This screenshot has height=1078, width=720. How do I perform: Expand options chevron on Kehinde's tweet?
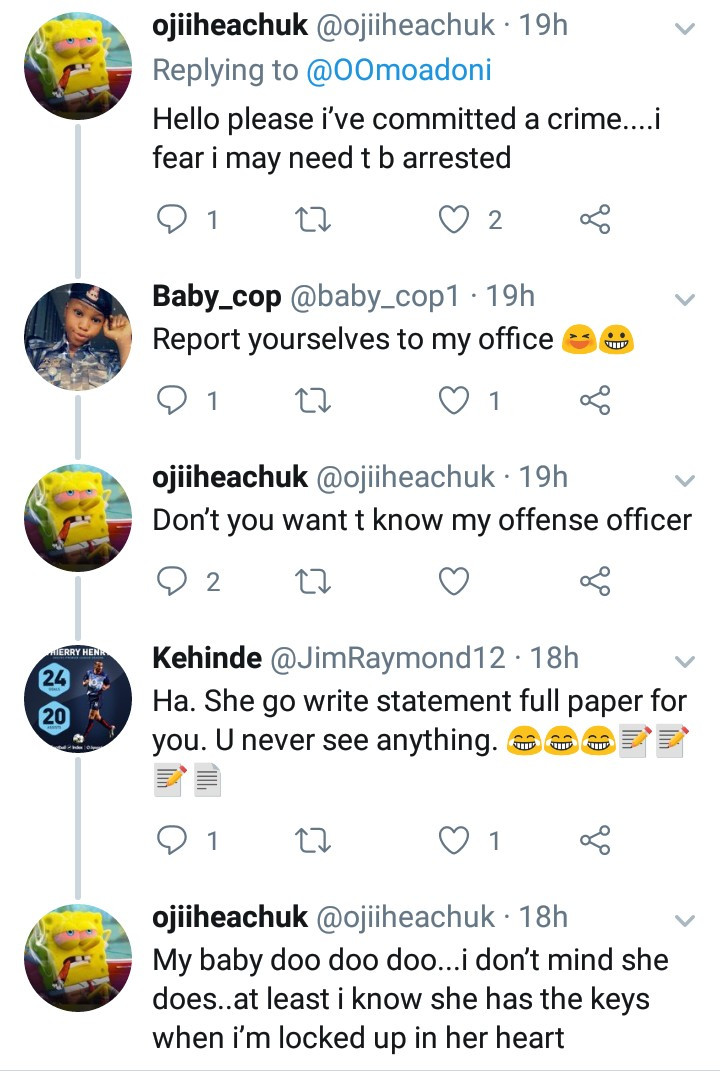[685, 661]
